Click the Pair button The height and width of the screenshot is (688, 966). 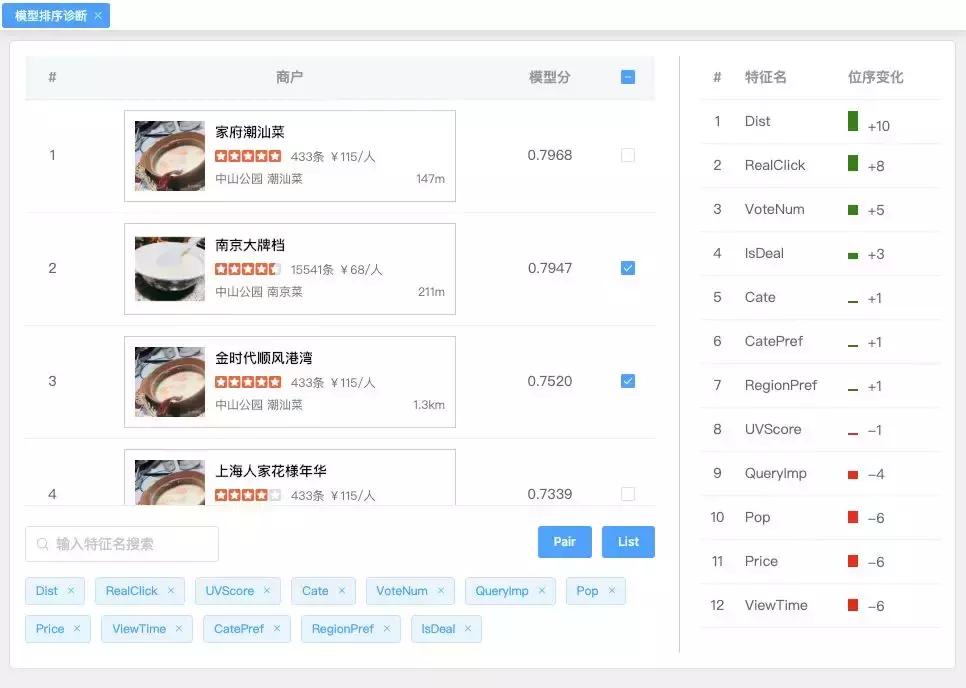click(x=564, y=541)
